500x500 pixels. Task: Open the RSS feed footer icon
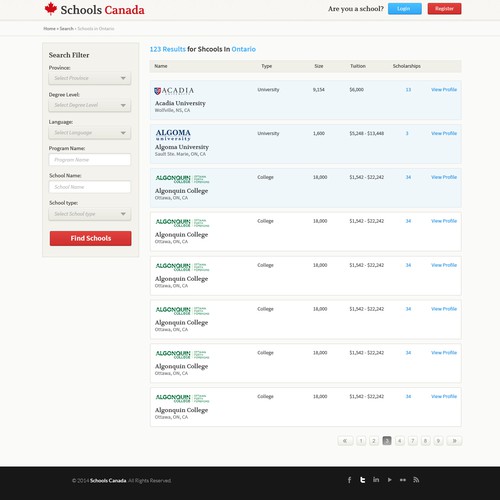click(416, 480)
